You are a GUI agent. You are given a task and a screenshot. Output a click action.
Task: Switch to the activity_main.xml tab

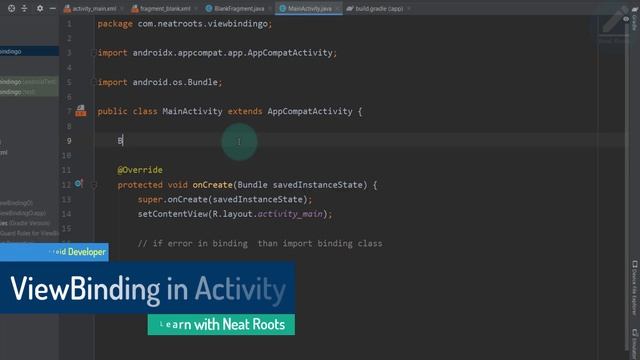tap(90, 9)
